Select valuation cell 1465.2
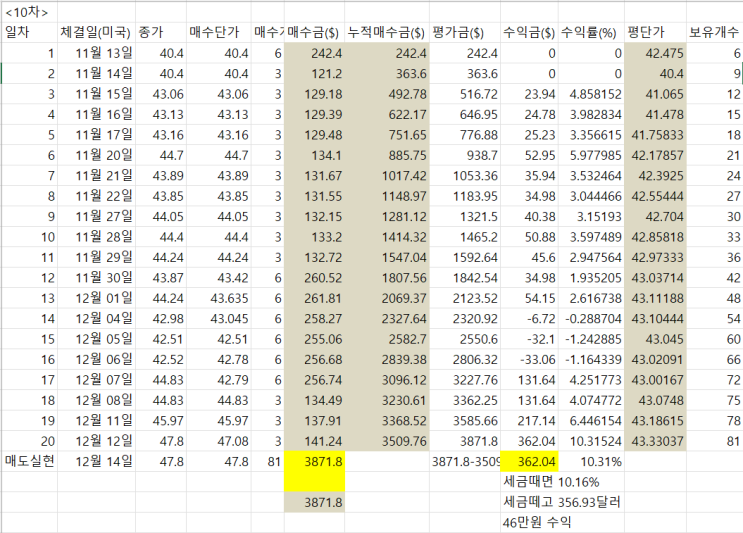The width and height of the screenshot is (743, 533). [x=465, y=237]
